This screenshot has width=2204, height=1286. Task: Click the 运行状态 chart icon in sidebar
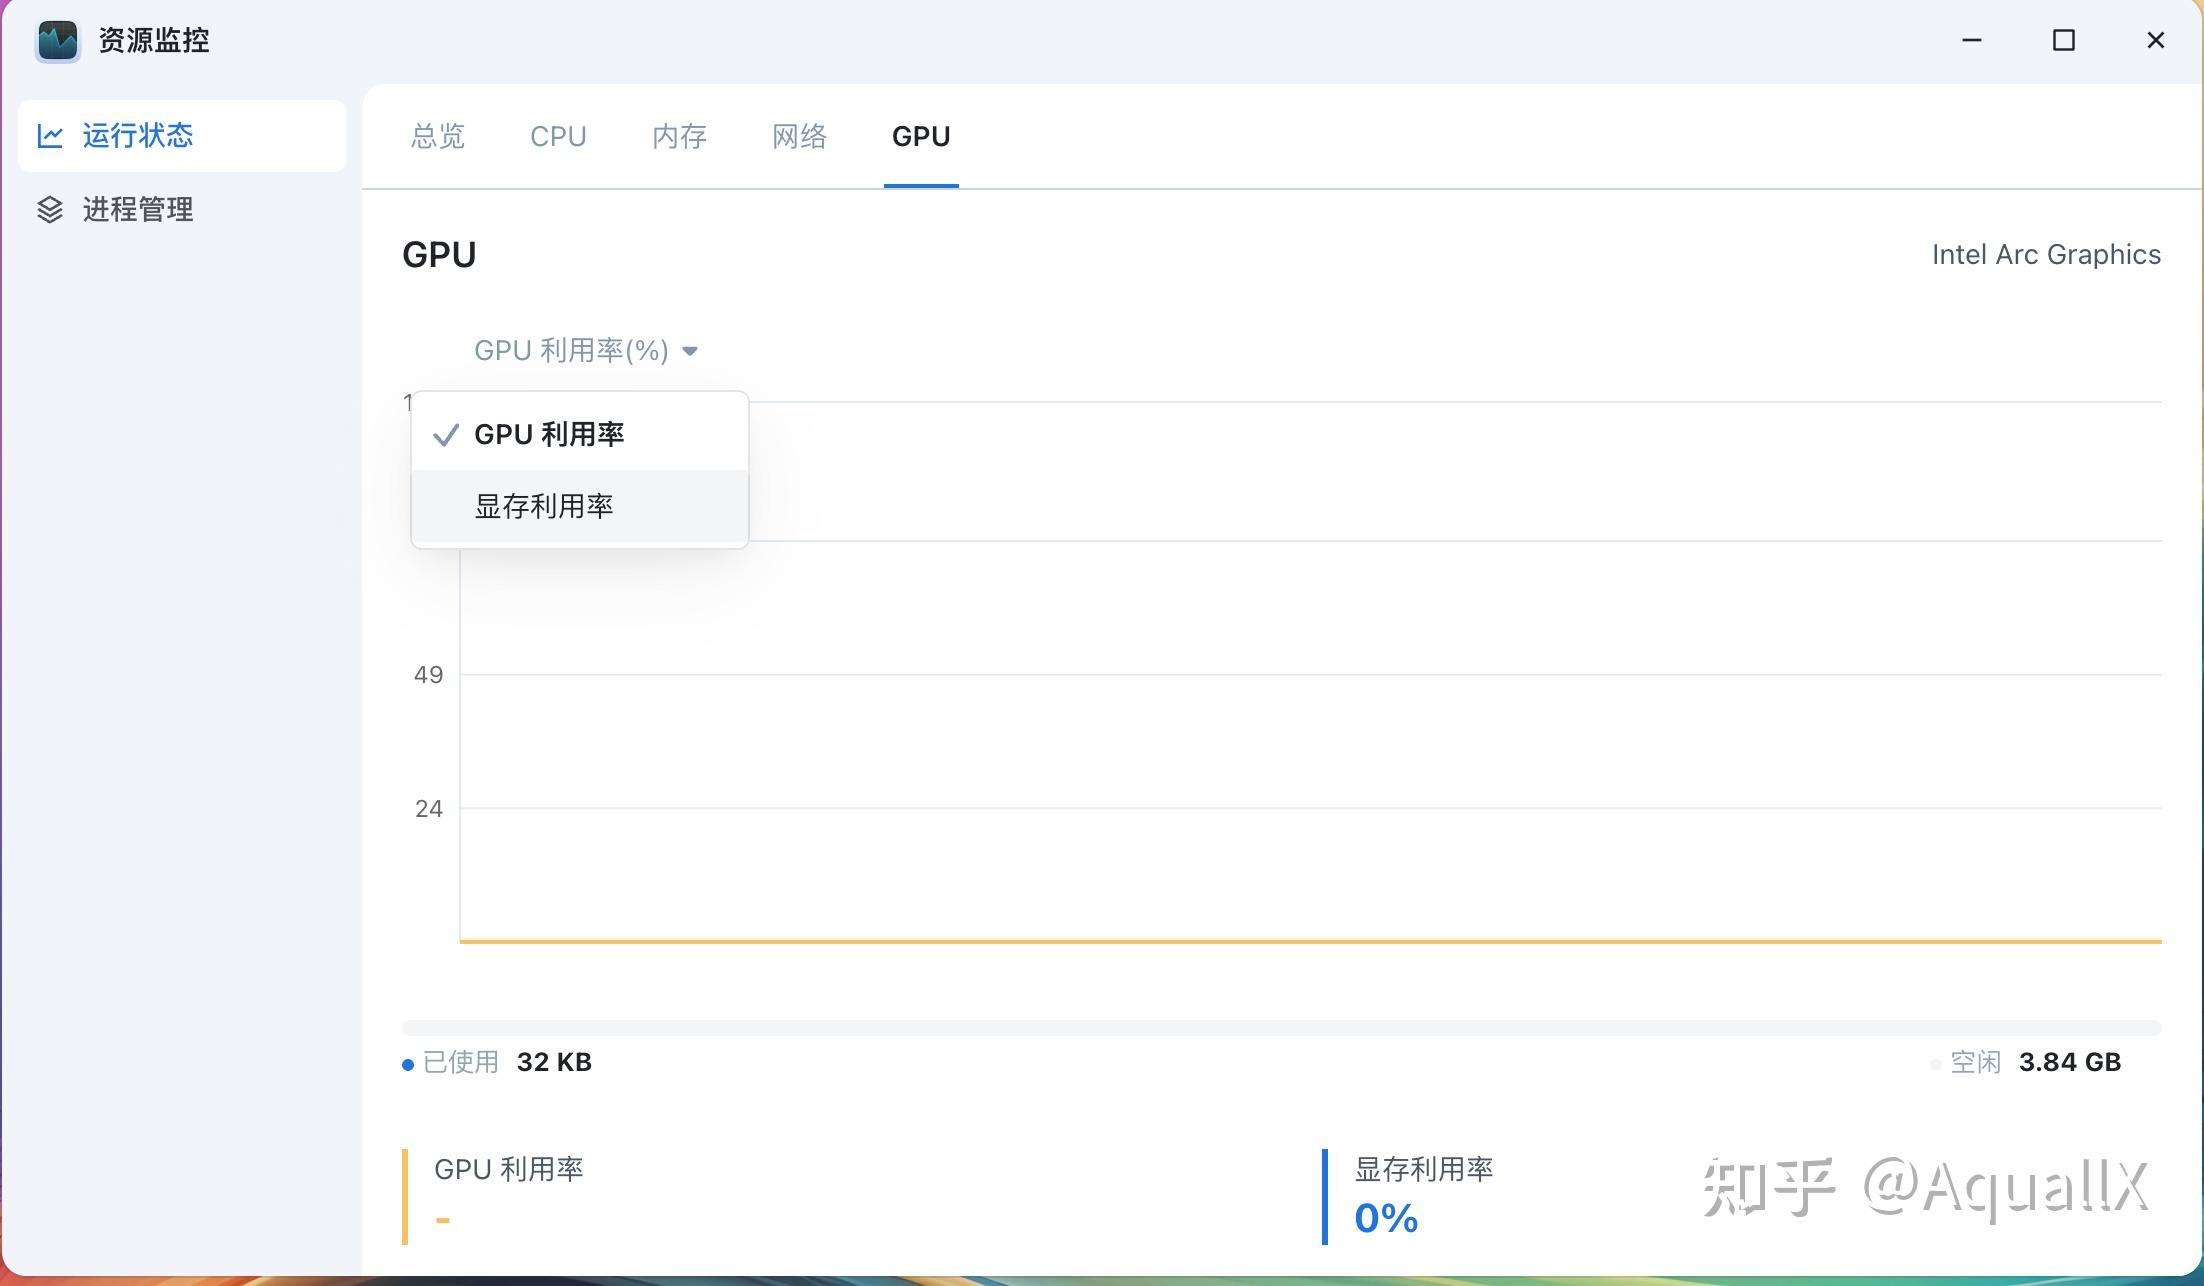coord(50,135)
